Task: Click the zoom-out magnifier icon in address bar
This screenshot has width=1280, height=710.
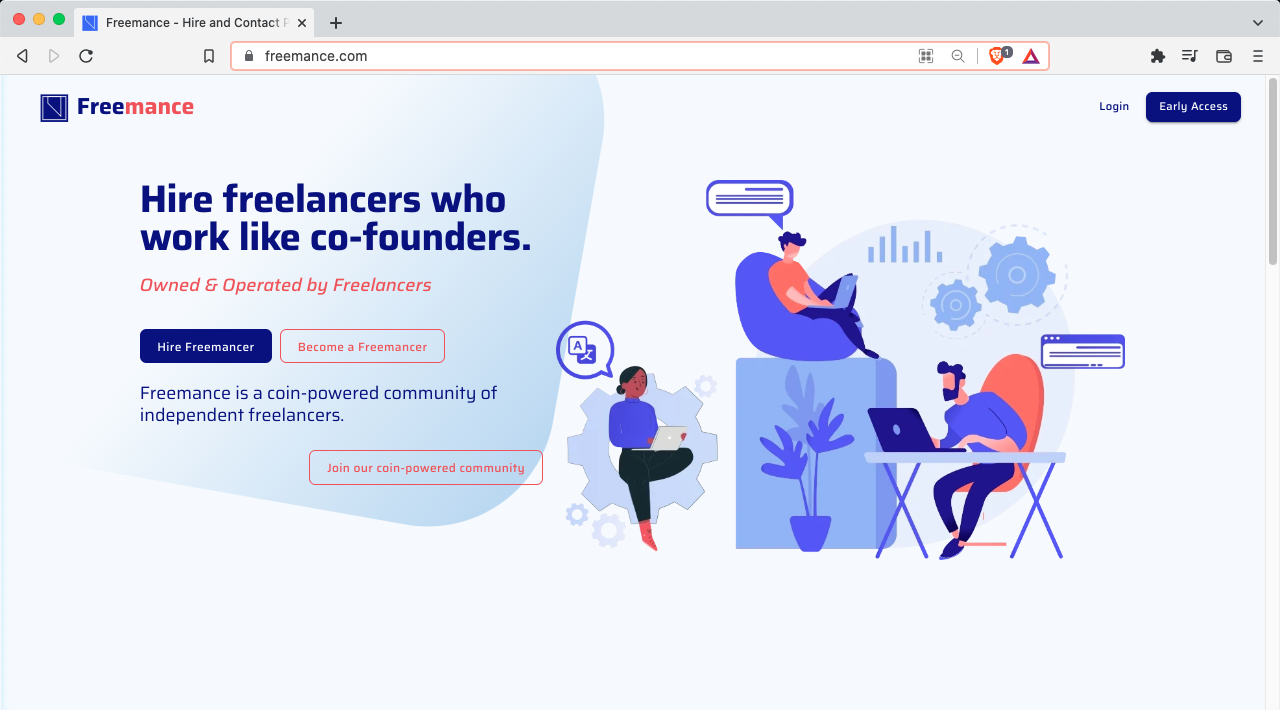Action: coord(958,56)
